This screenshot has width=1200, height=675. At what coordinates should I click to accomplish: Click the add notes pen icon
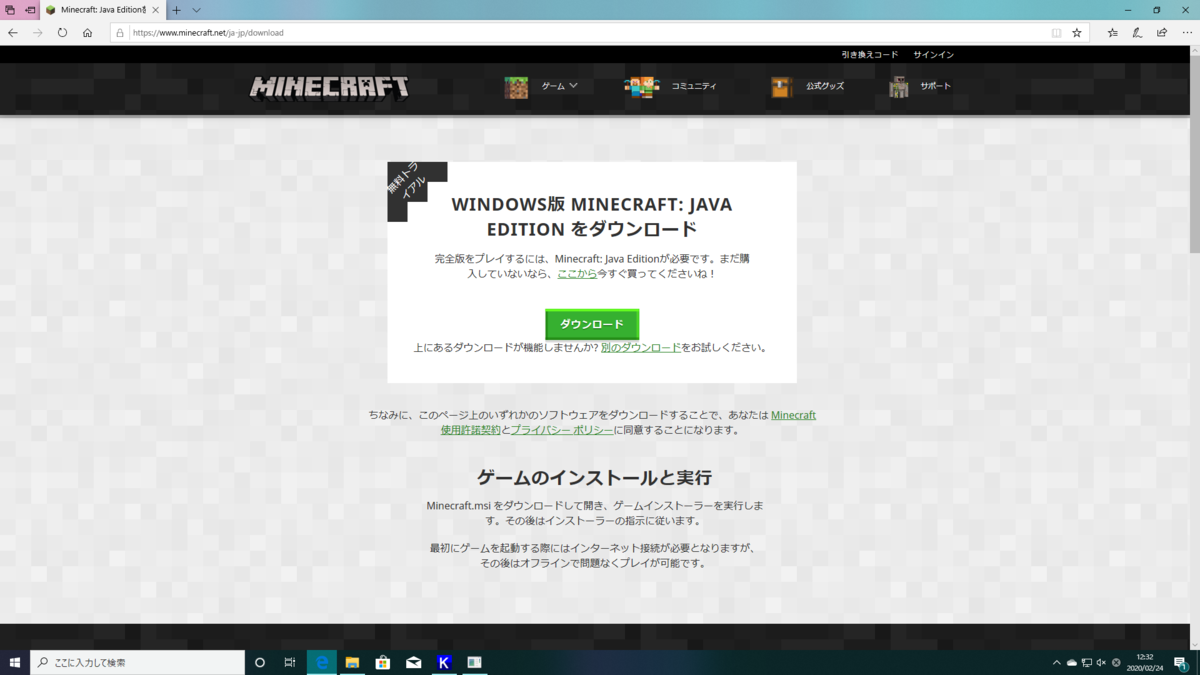[1137, 32]
